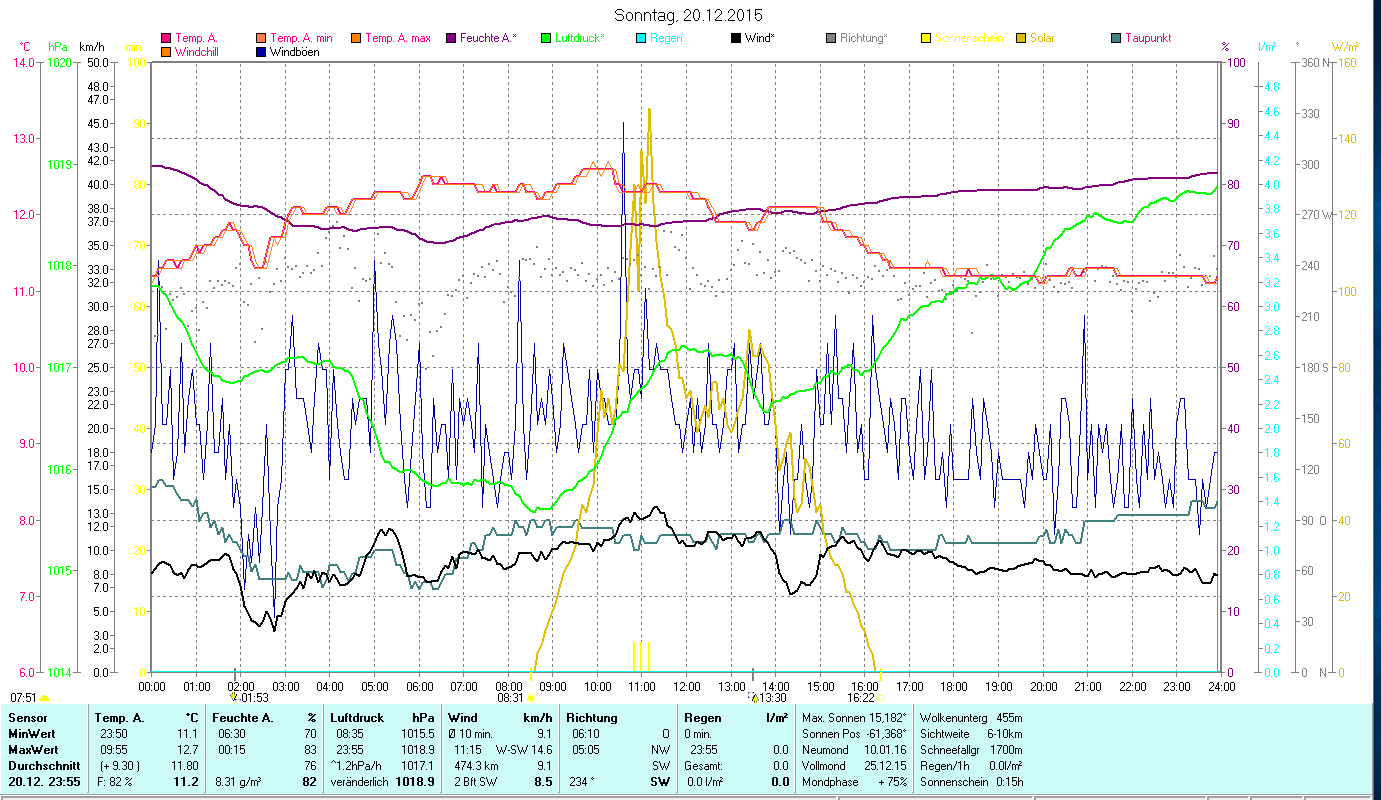Click the Feuchte A.* legend label

pos(488,39)
